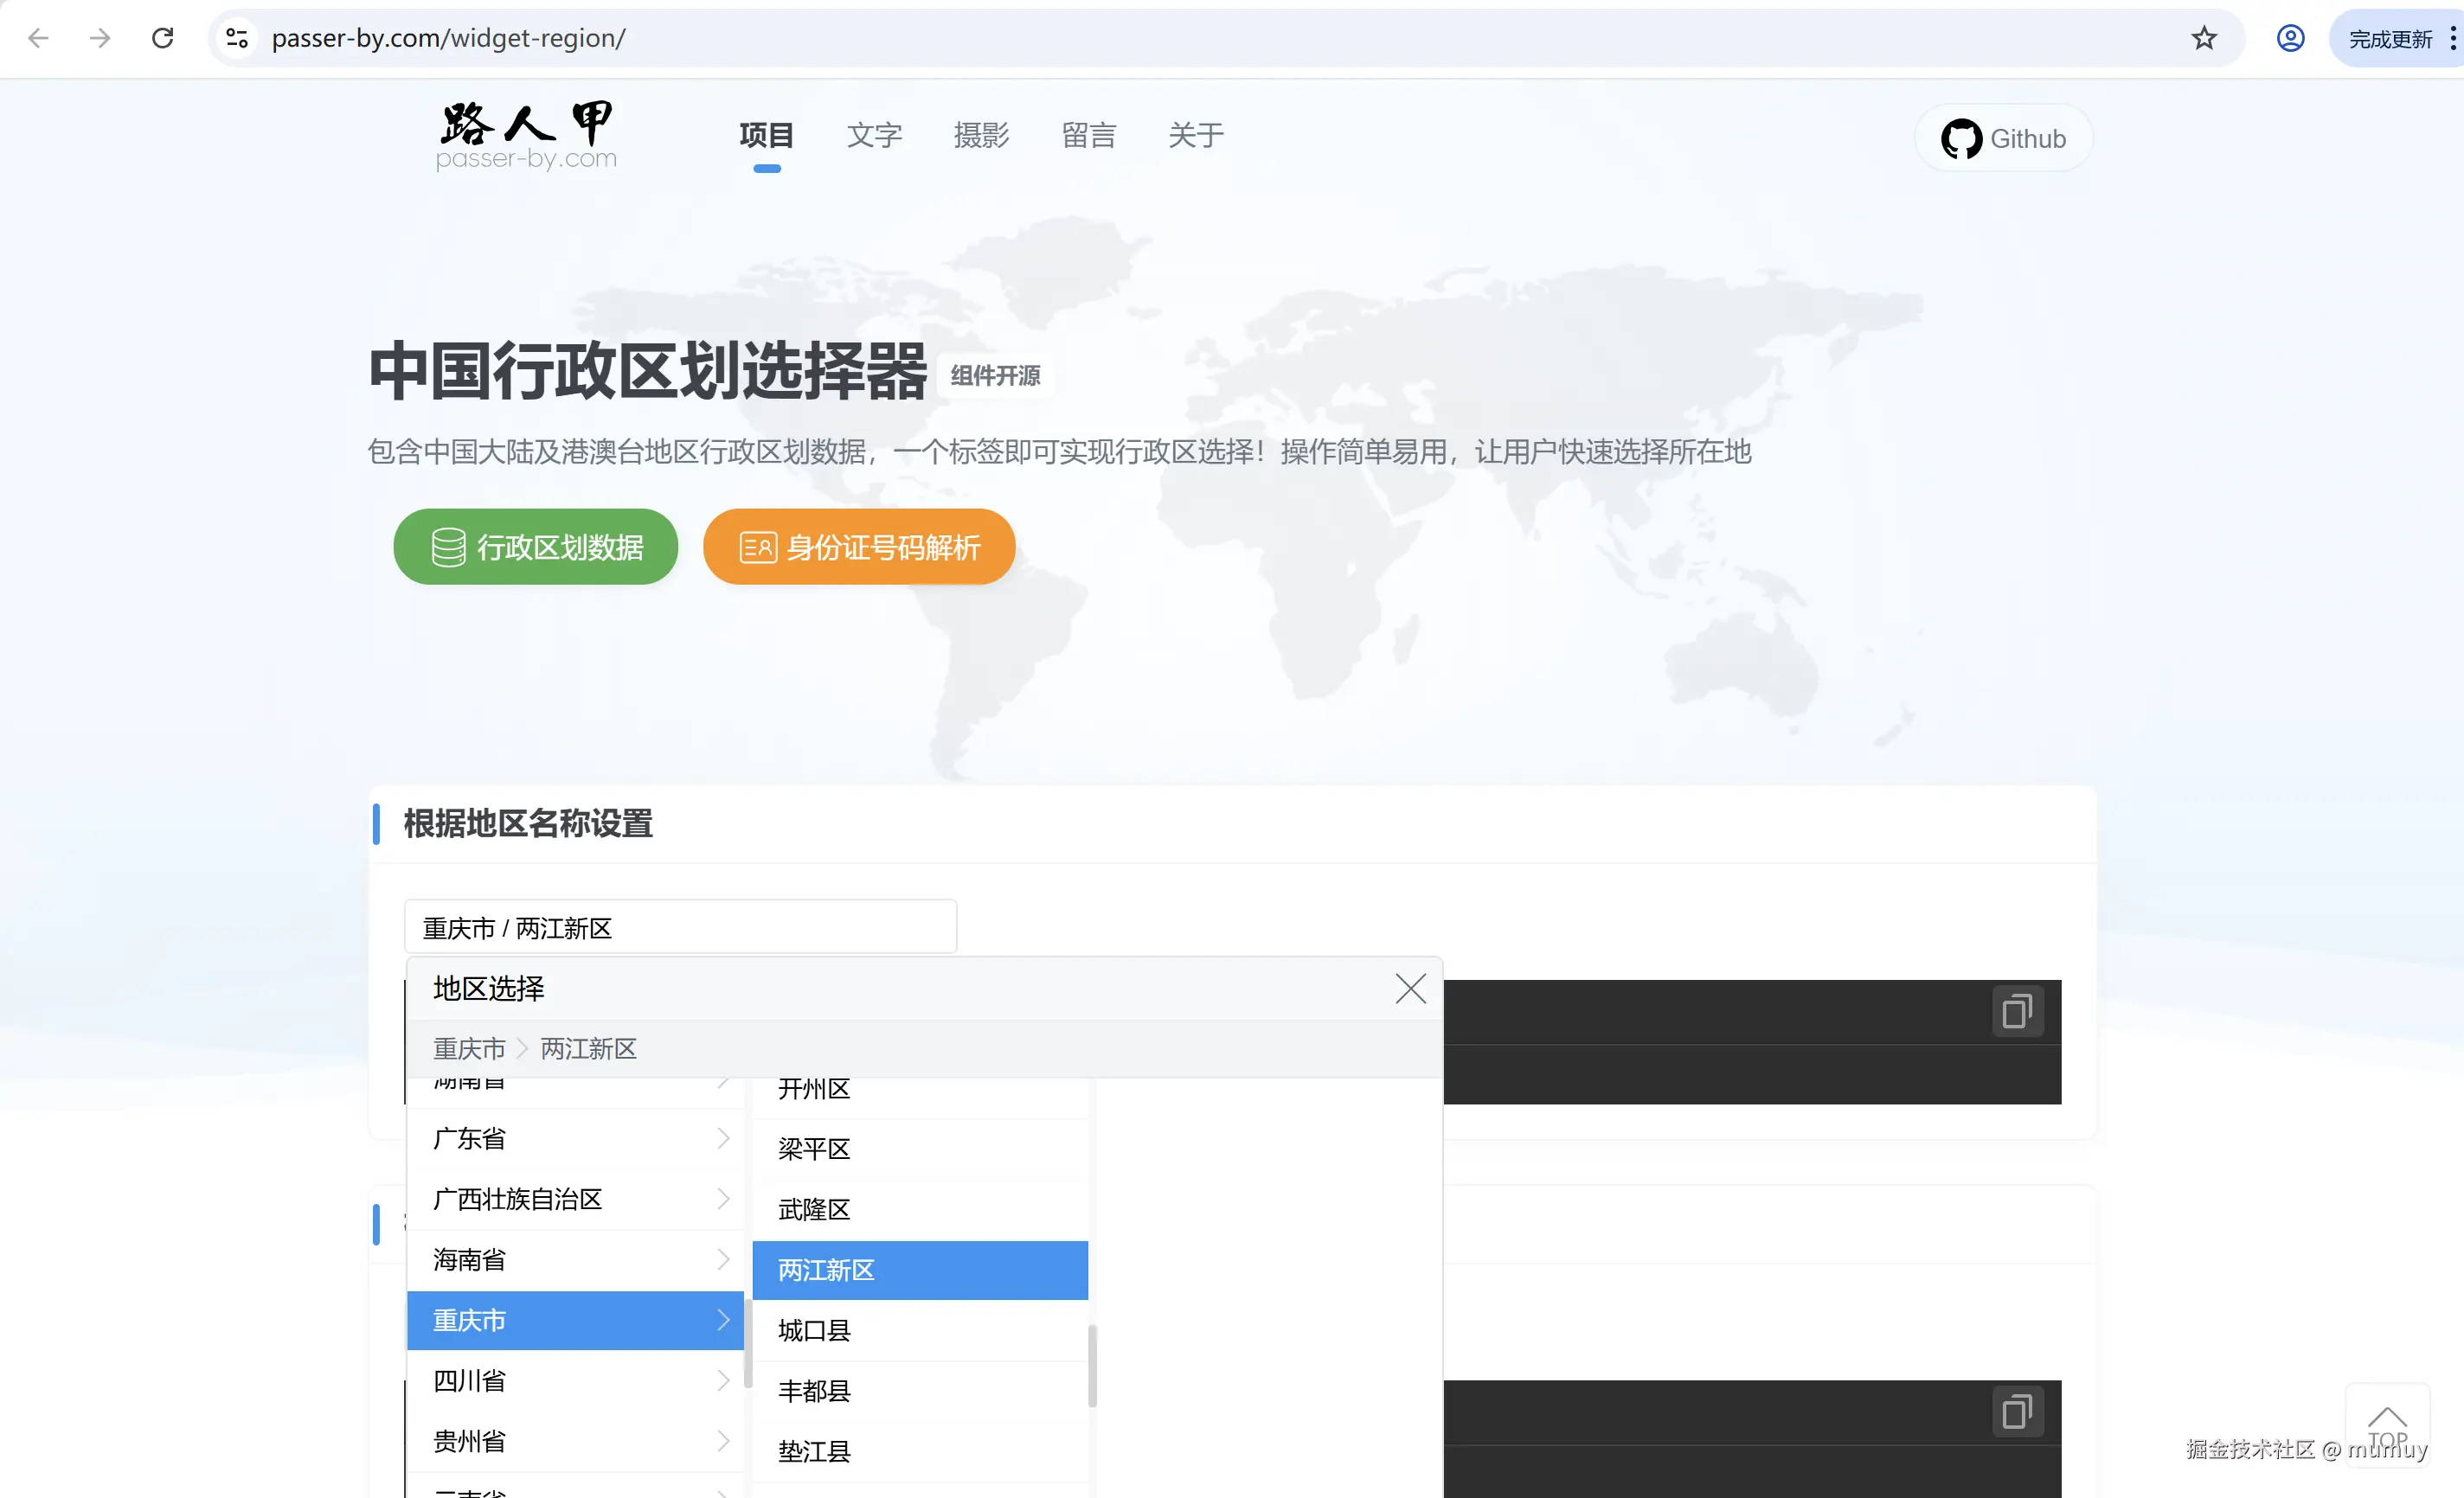The image size is (2464, 1498).
Task: Switch to the 摄影 navigation tab
Action: coord(981,136)
